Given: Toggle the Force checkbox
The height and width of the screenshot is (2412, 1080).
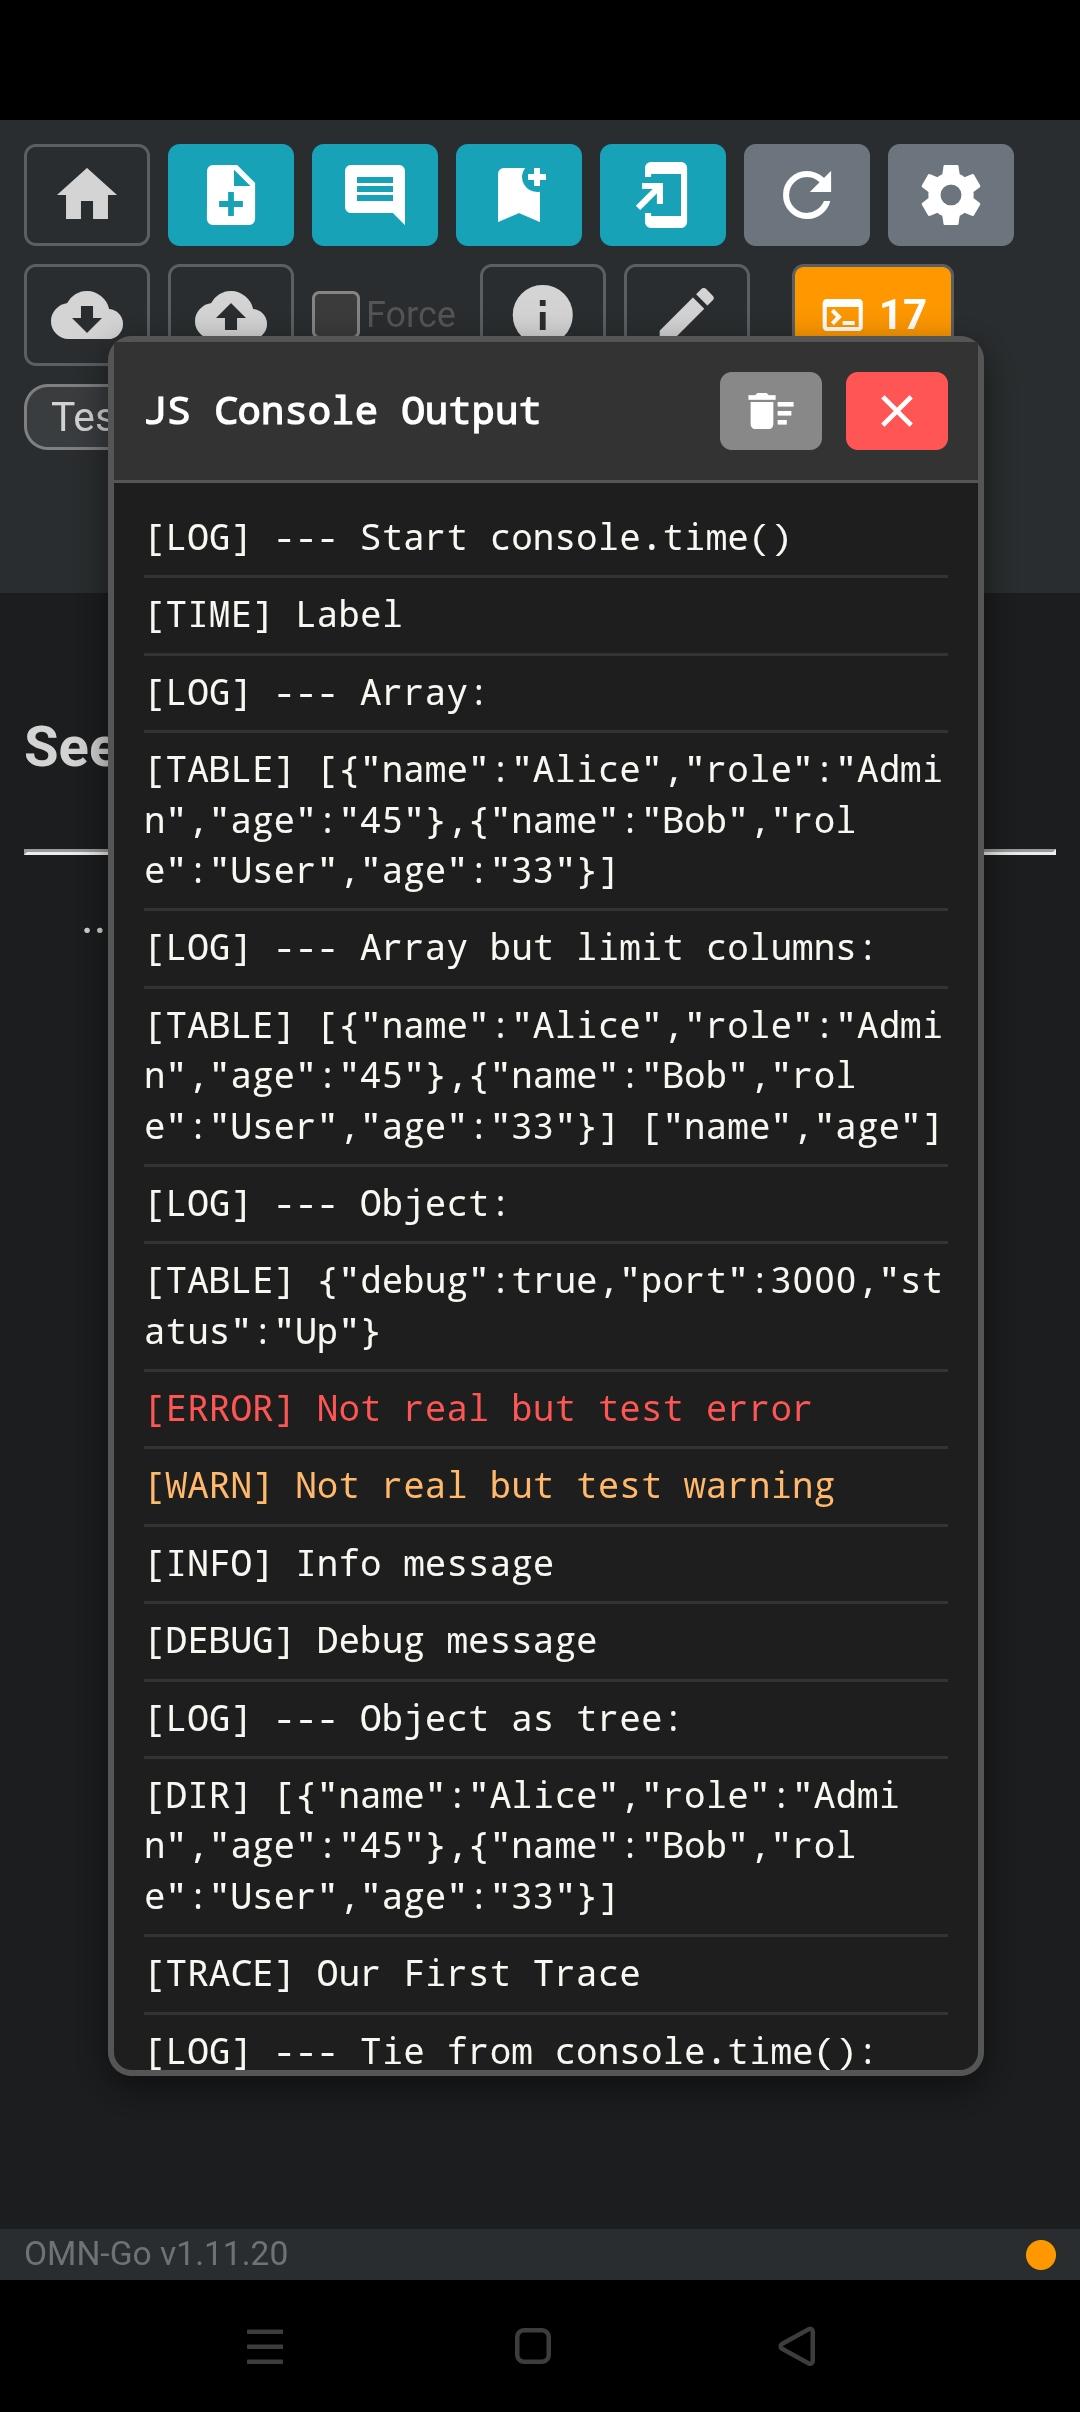Looking at the screenshot, I should [336, 314].
